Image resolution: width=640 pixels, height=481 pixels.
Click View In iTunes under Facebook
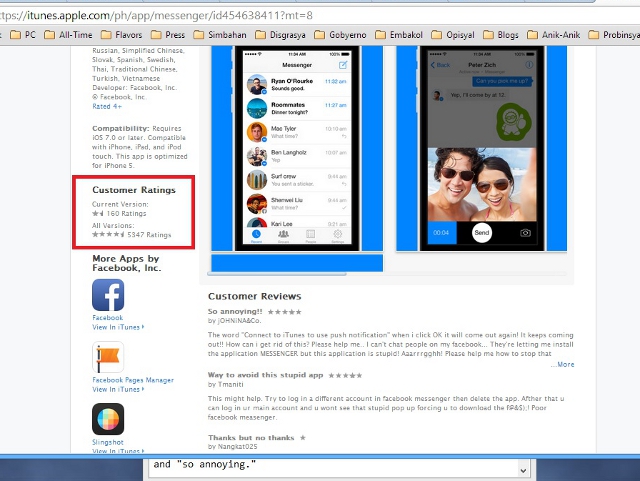click(x=118, y=327)
